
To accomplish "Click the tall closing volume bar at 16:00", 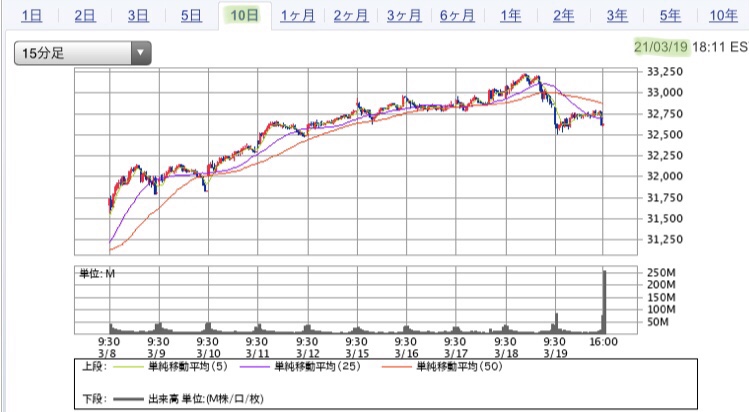I will [x=605, y=302].
